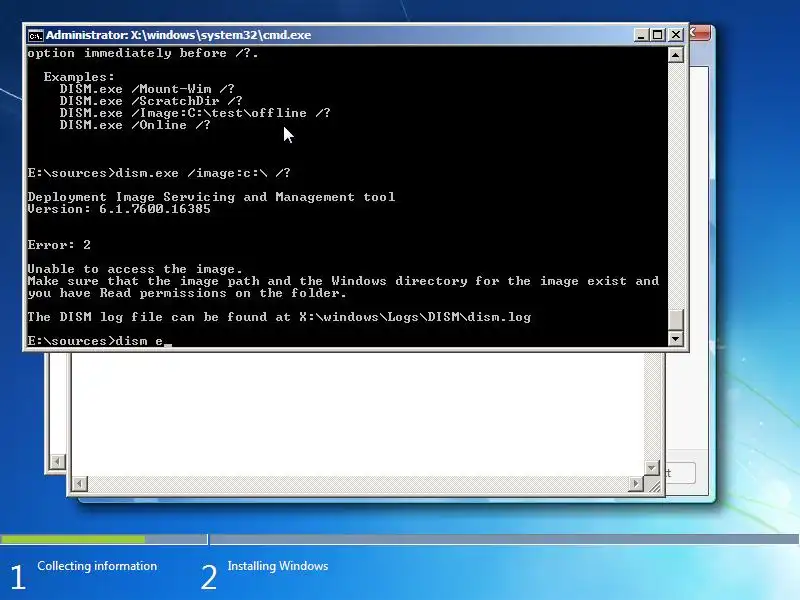Click the green setup progress bar
Screen dimensions: 800x600
[x=72, y=539]
